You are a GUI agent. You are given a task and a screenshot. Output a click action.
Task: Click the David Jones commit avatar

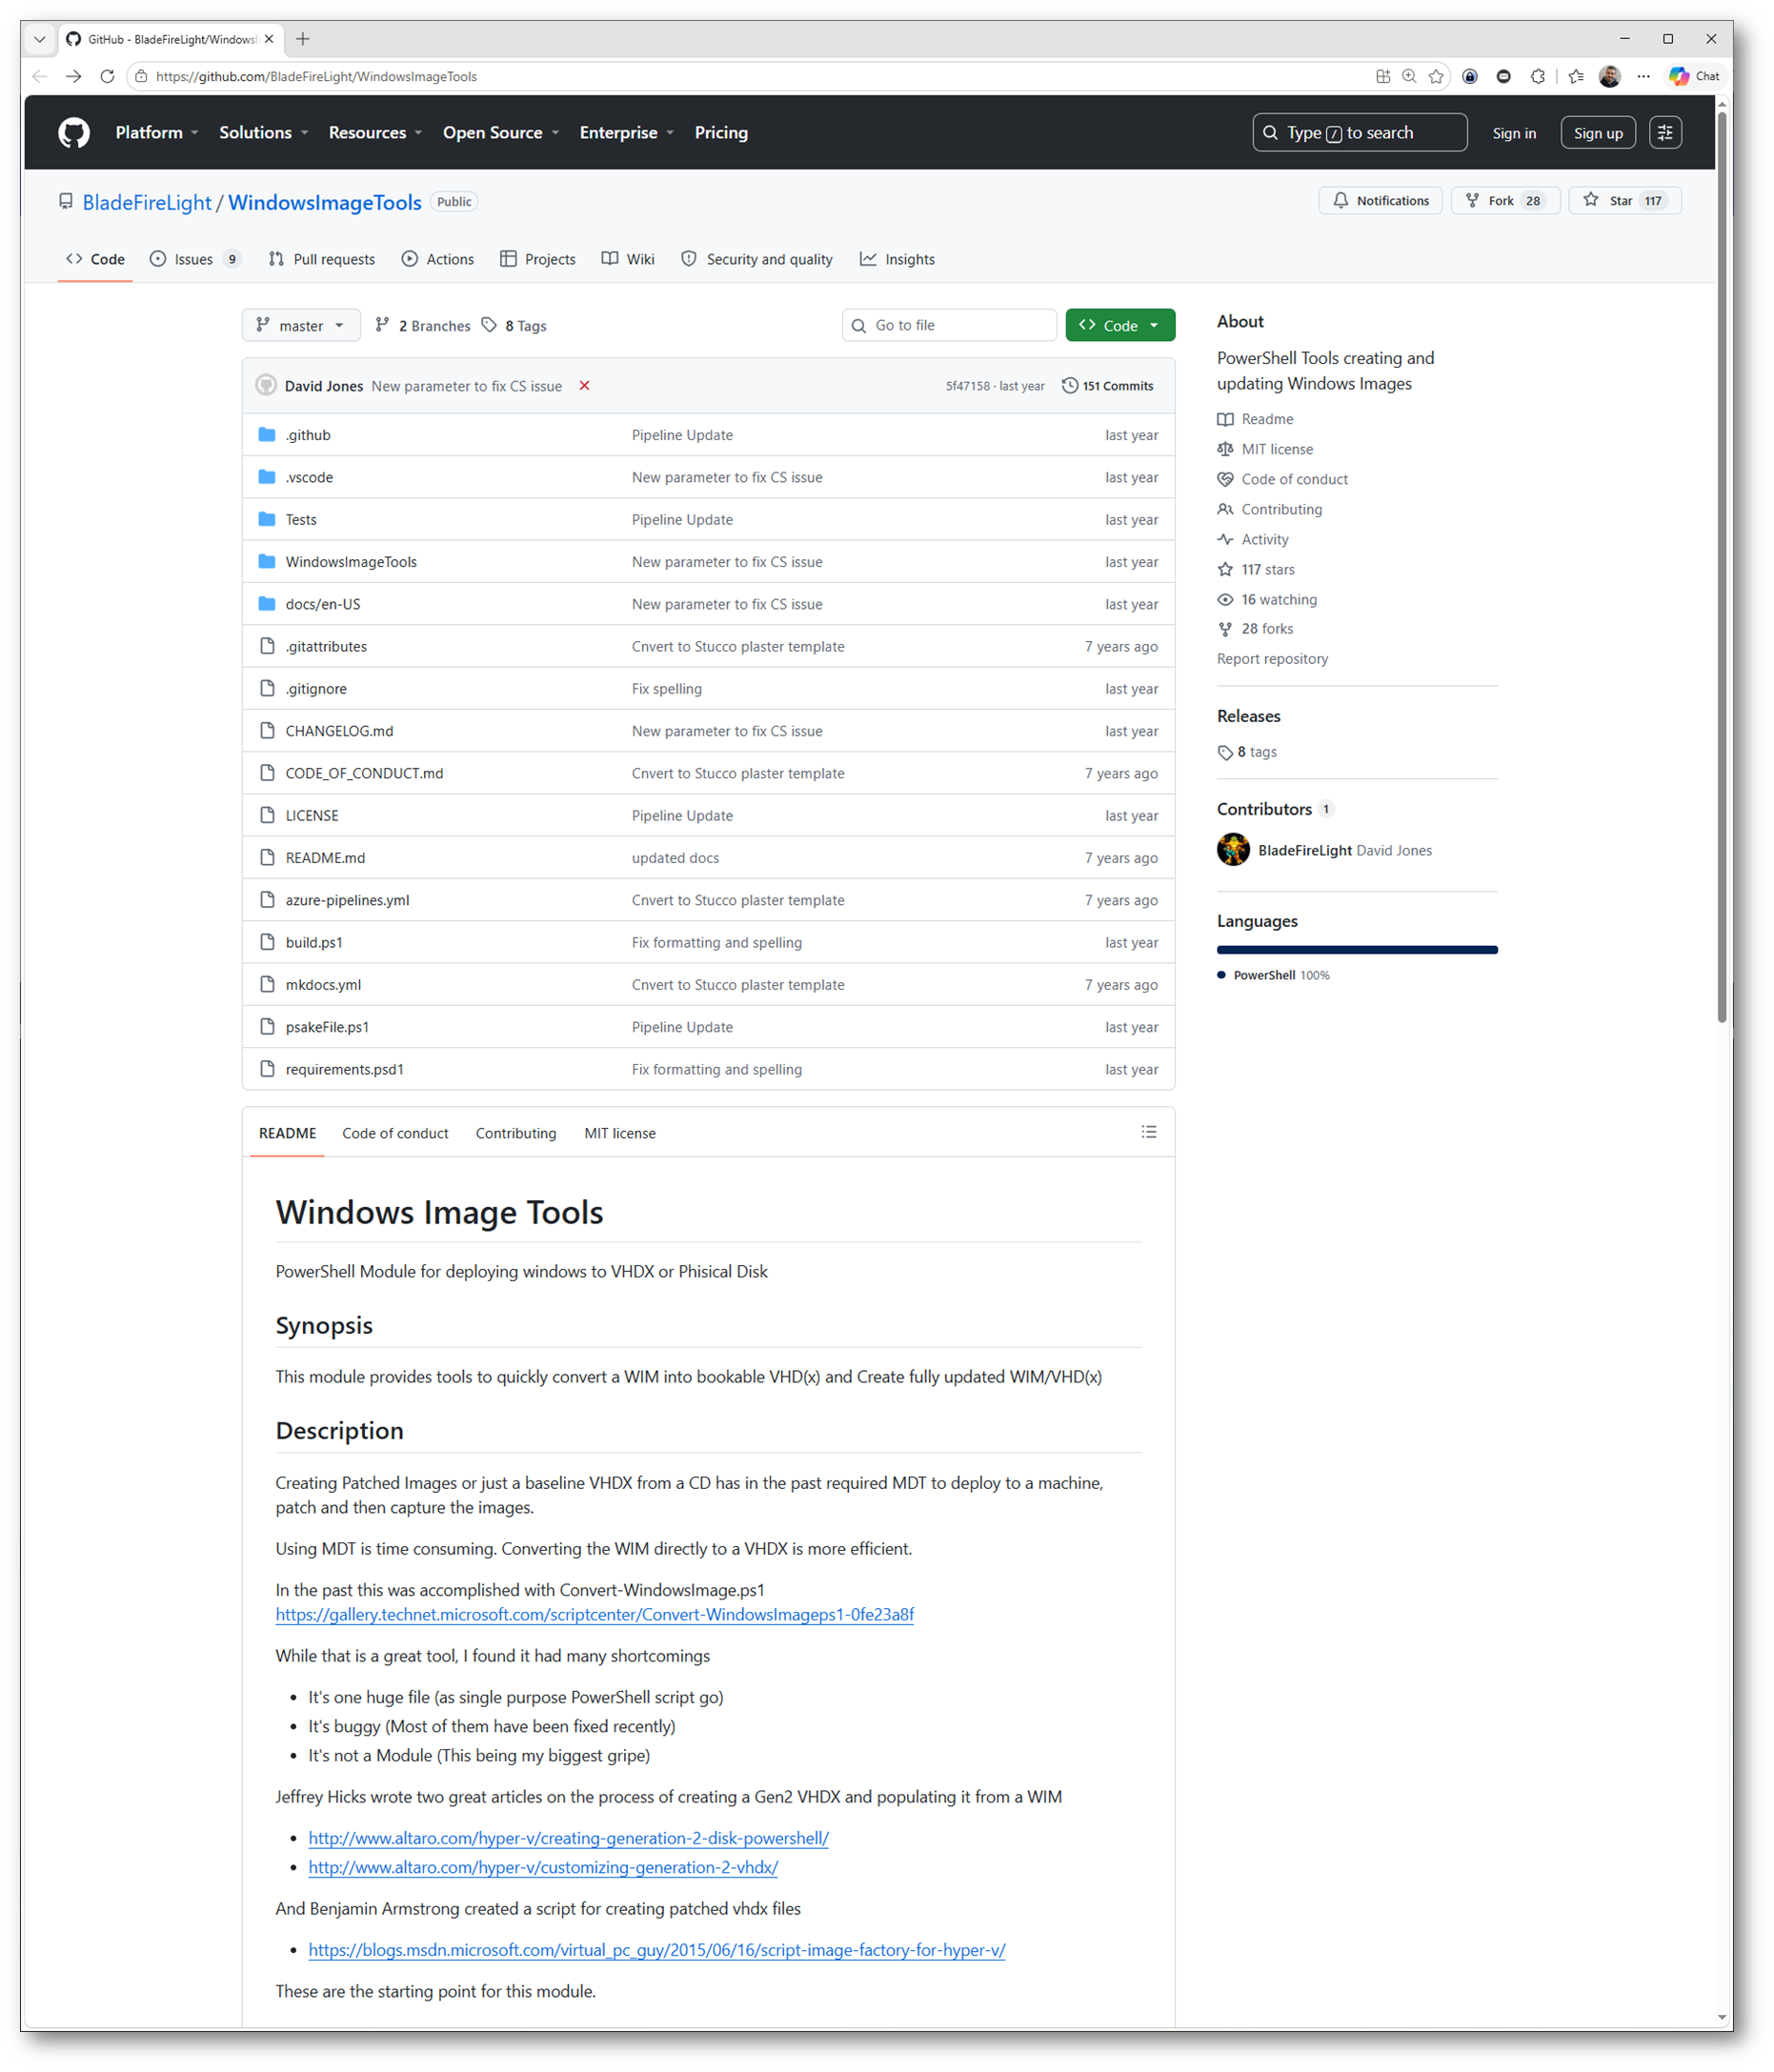[x=266, y=386]
